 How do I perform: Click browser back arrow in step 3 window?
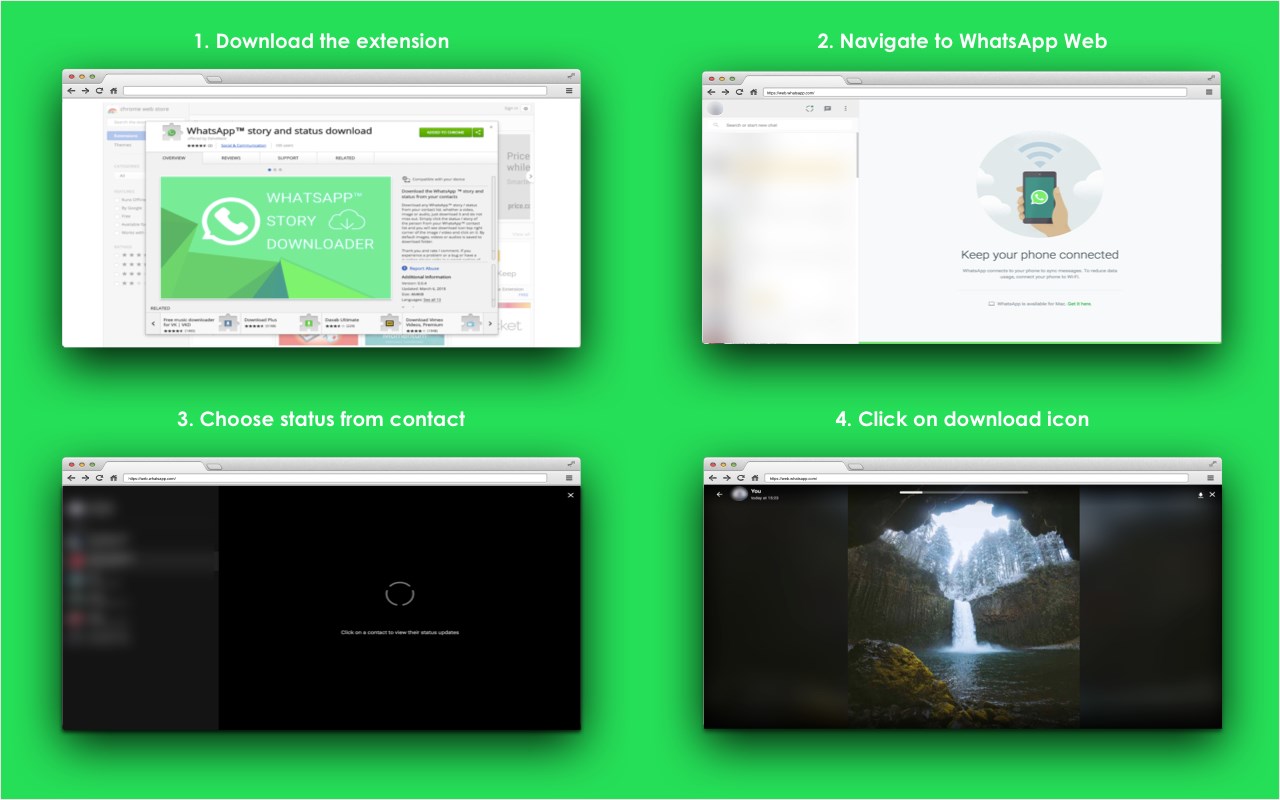point(71,478)
